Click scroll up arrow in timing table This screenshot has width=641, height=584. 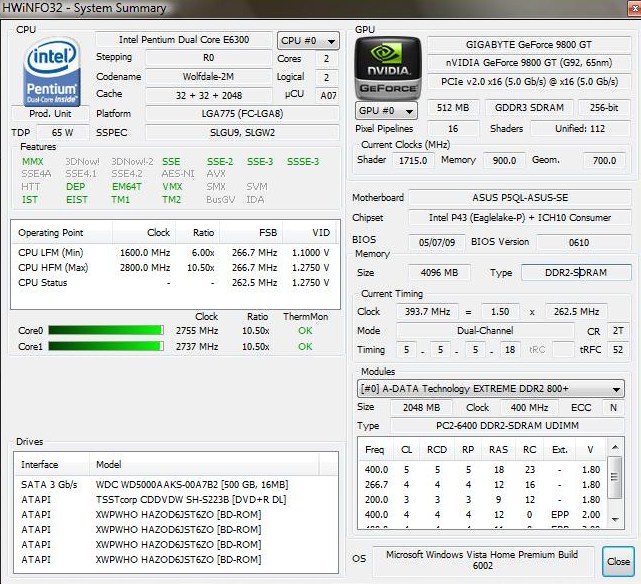tap(615, 447)
